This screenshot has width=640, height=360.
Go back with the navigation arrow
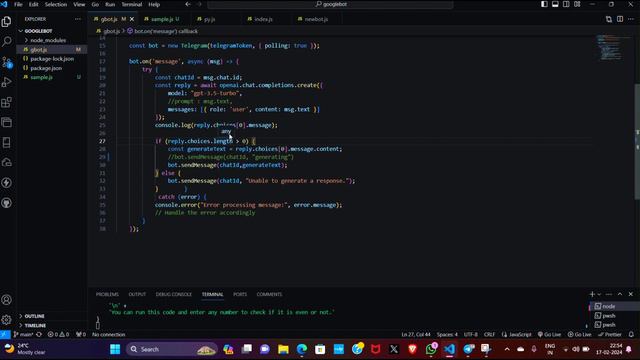pyautogui.click(x=188, y=4)
